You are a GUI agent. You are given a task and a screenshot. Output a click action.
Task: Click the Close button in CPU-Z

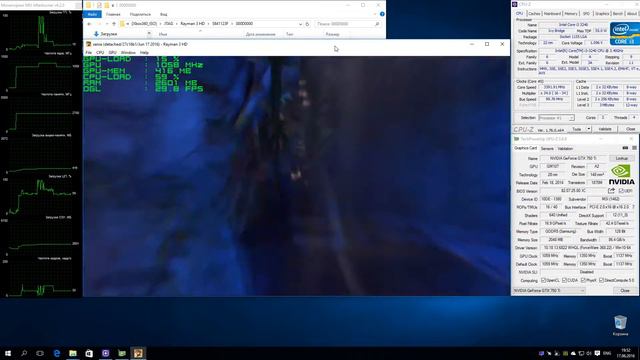click(630, 129)
